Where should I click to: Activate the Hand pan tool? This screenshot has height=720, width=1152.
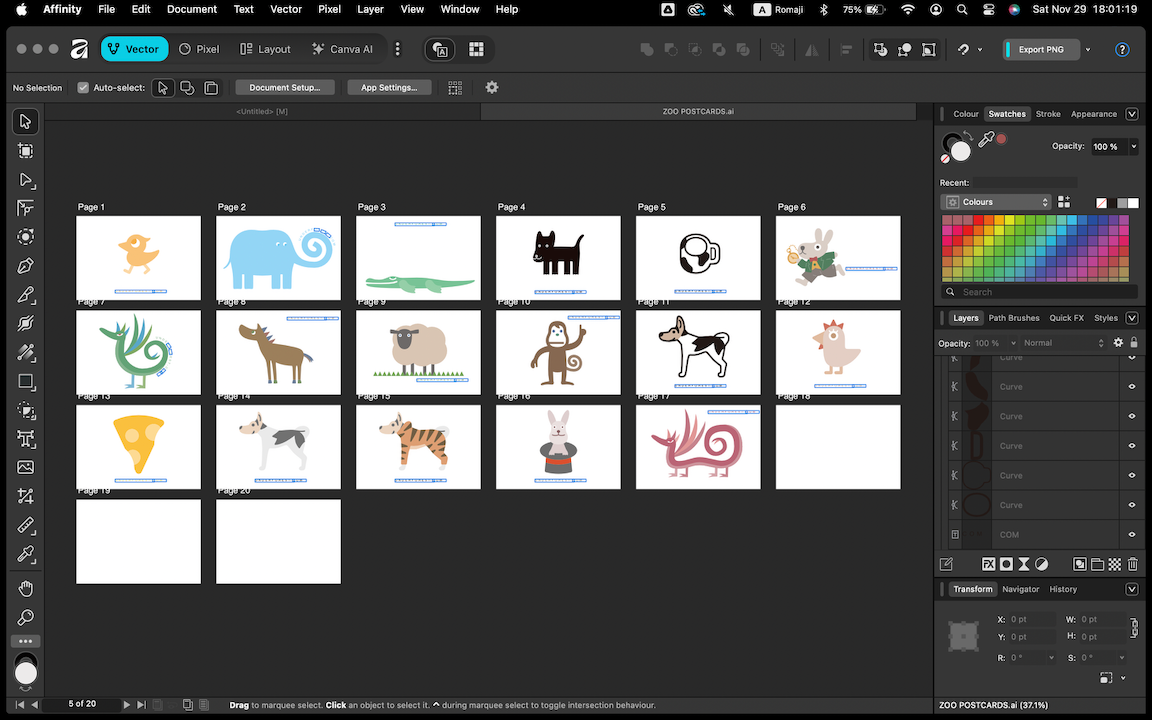tap(26, 588)
